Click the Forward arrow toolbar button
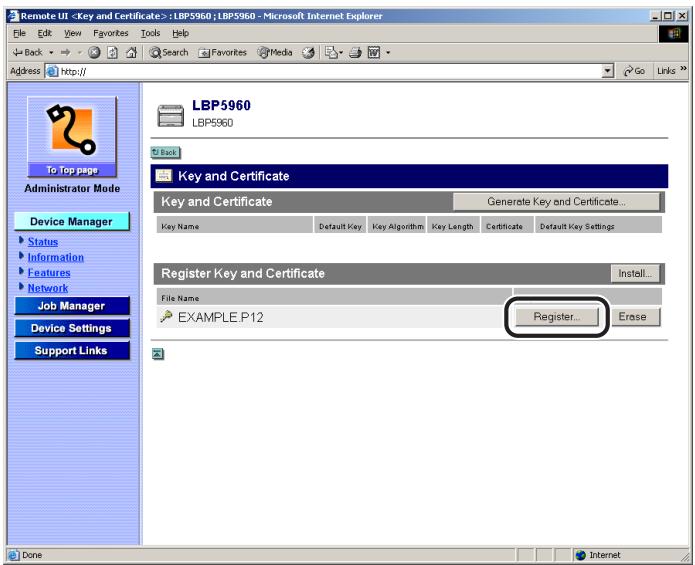695x565 pixels. (66, 53)
